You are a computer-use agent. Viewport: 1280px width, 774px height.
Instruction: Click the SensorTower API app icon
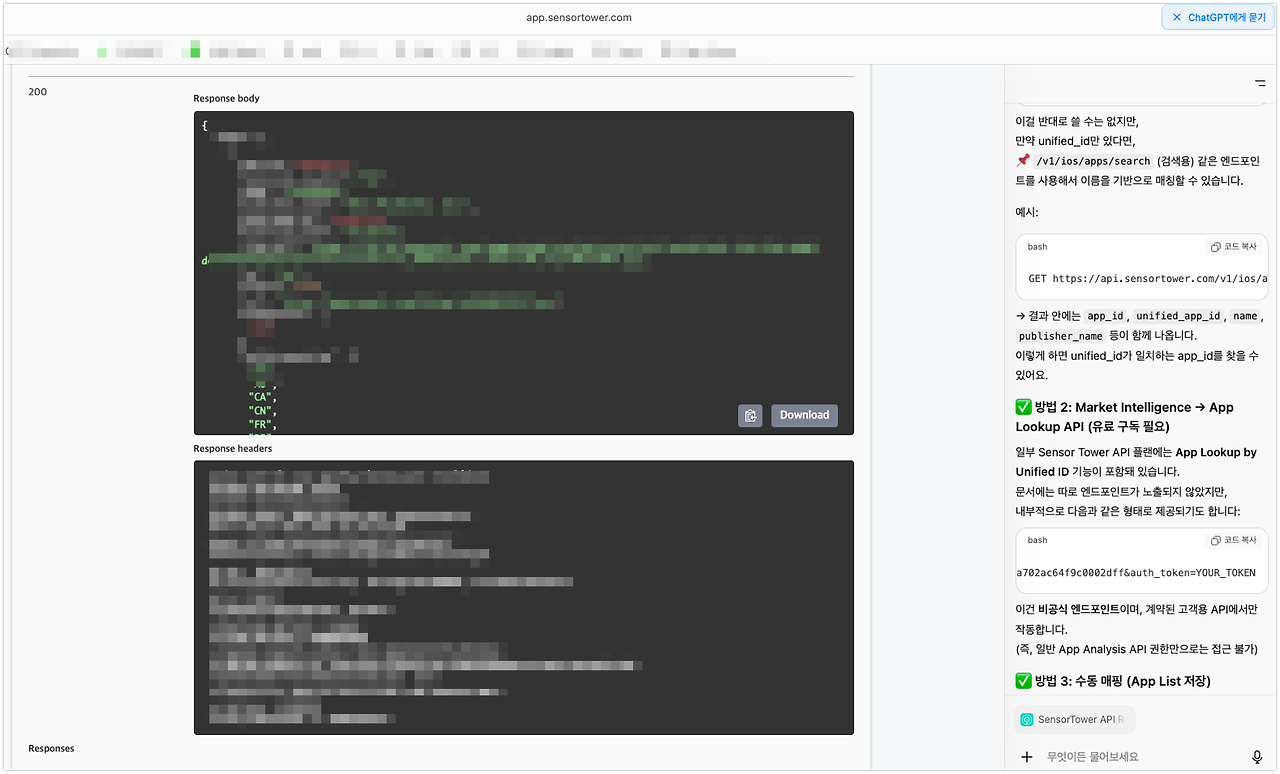coord(1027,719)
